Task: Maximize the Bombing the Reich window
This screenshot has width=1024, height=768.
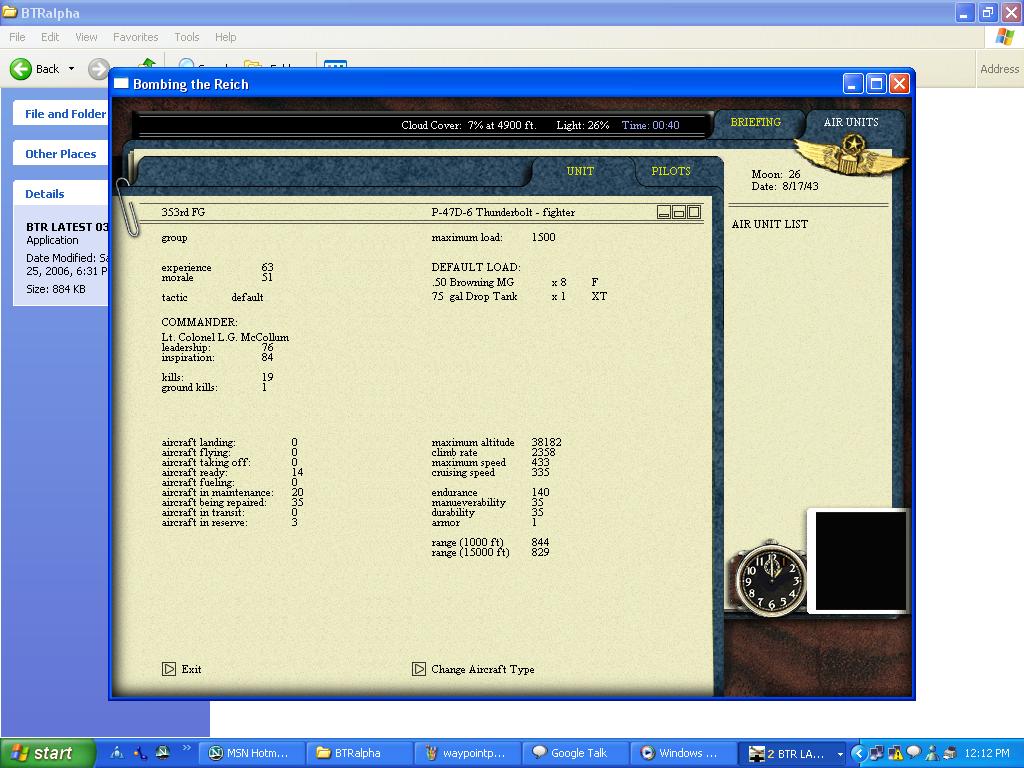Action: [876, 84]
